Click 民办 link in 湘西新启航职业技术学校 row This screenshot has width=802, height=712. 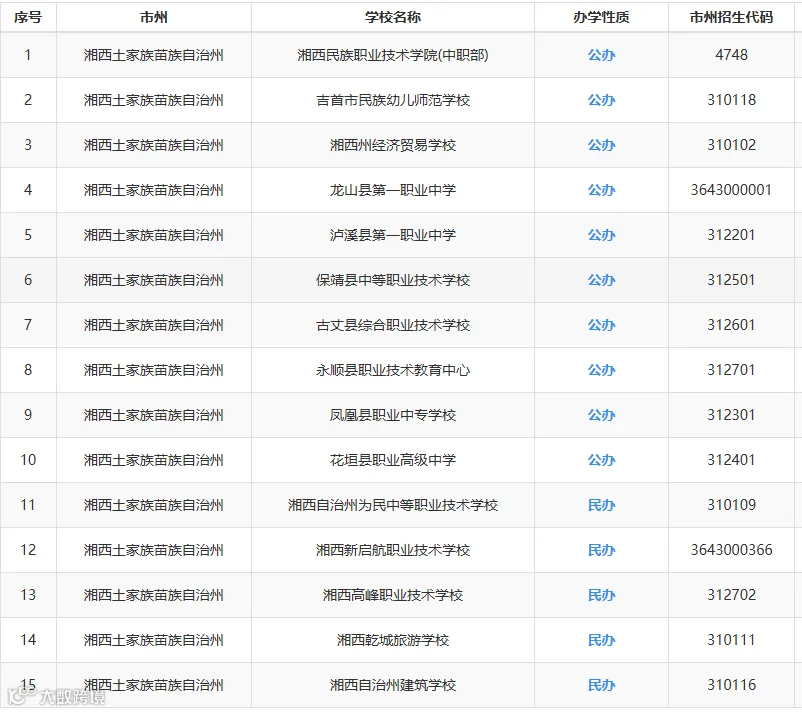pyautogui.click(x=602, y=550)
